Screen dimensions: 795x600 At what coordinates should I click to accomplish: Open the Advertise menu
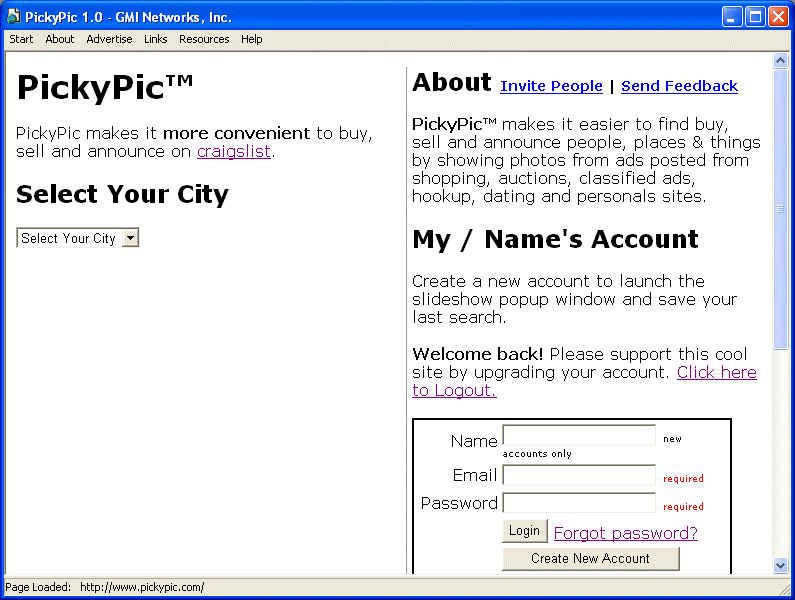[109, 39]
